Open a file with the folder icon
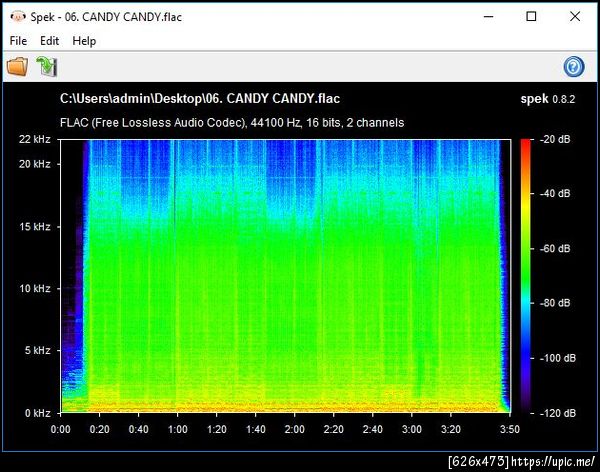This screenshot has width=600, height=472. point(18,66)
